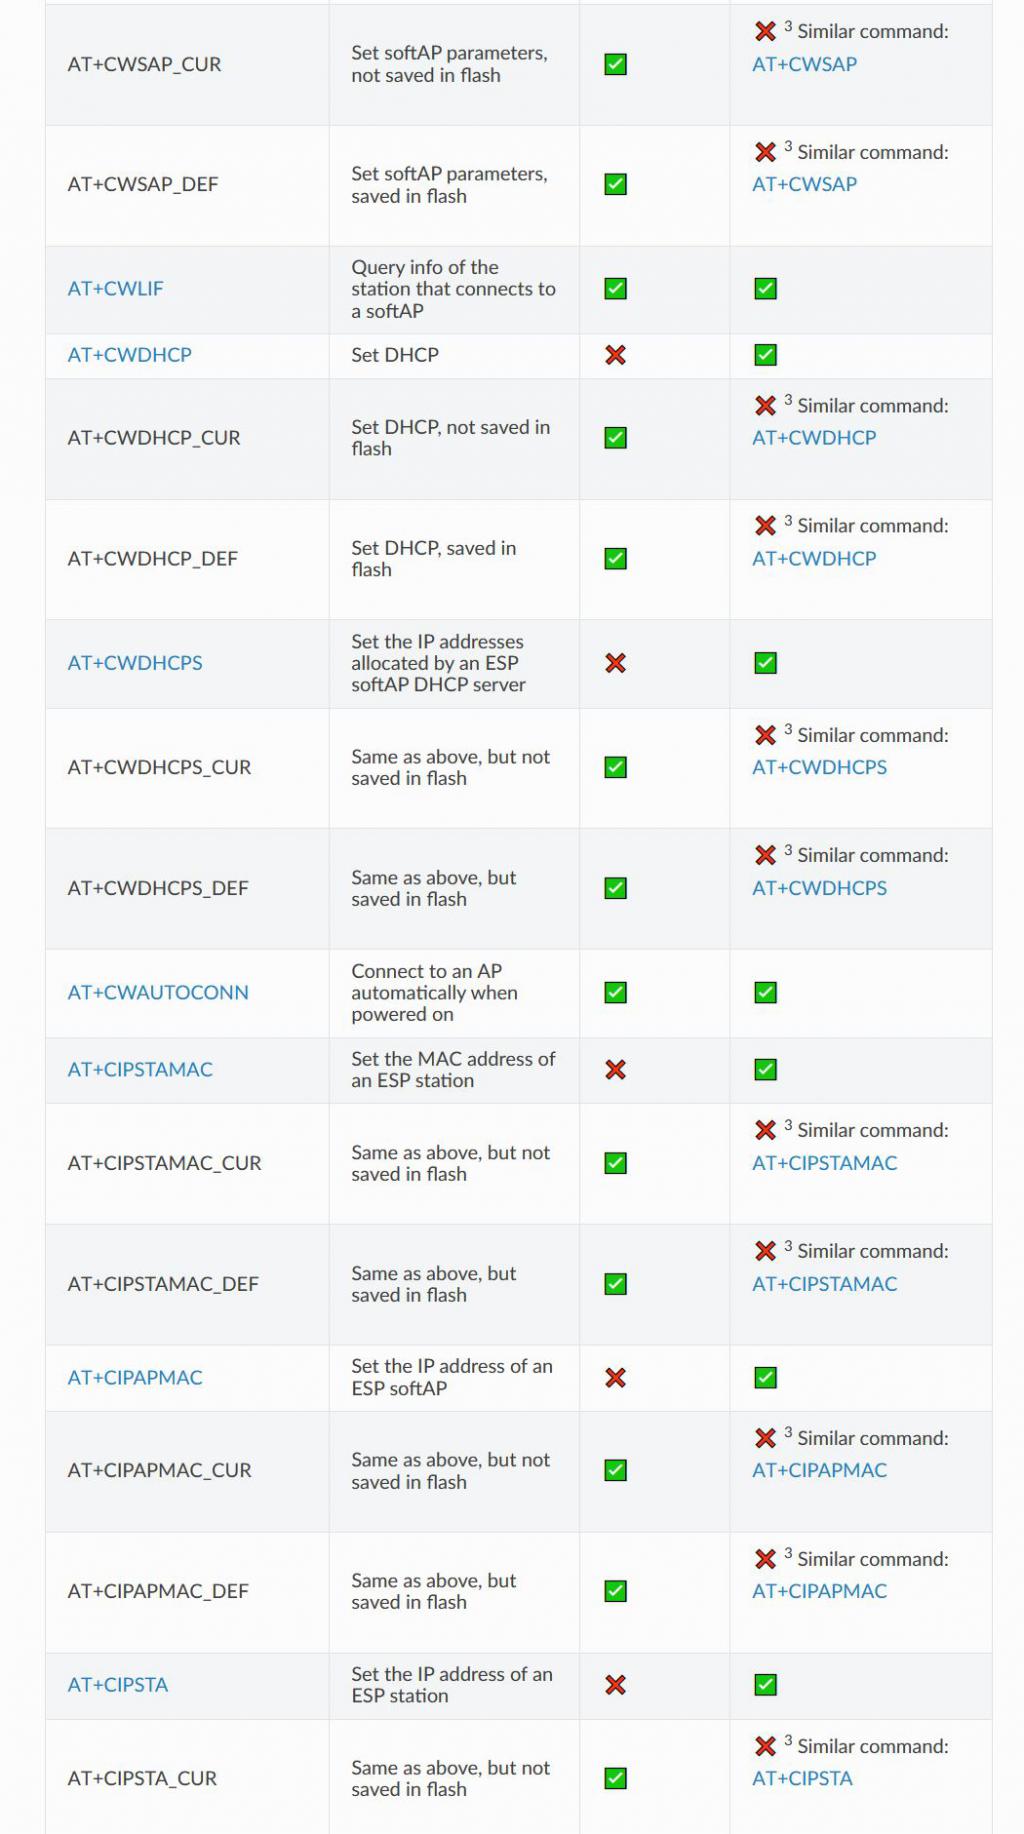The height and width of the screenshot is (1834, 1024).
Task: Click green check in the AT+CIPAPMAC link row
Action: tap(765, 1378)
